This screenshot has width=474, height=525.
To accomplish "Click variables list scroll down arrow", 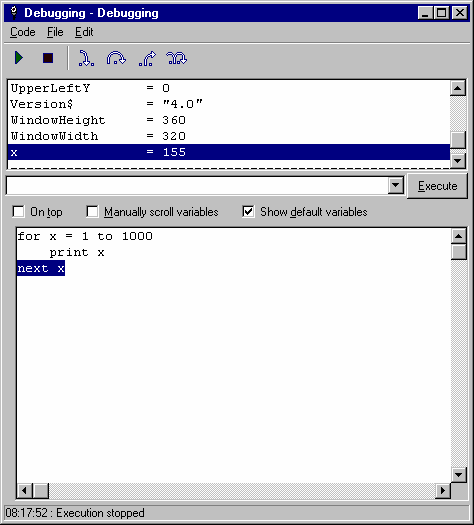I will tap(458, 161).
